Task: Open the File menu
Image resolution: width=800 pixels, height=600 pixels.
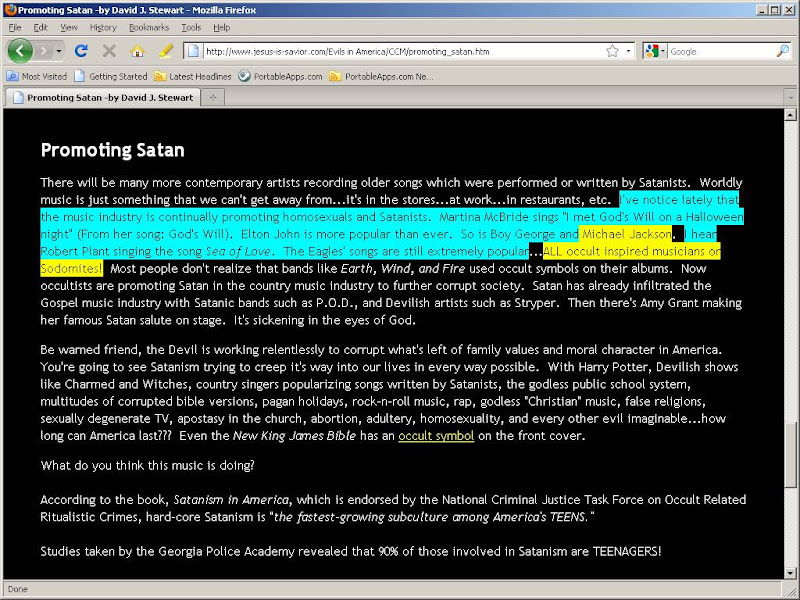Action: [15, 28]
